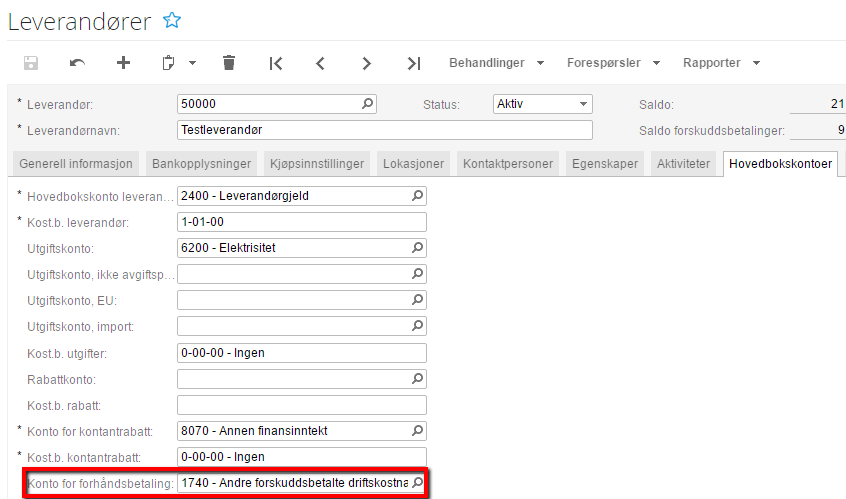Click Kost.b. leverandør field 1-01-00

[302, 222]
